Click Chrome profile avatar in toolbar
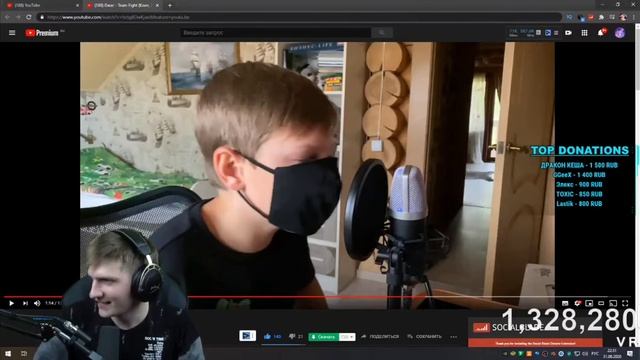 click(x=623, y=17)
